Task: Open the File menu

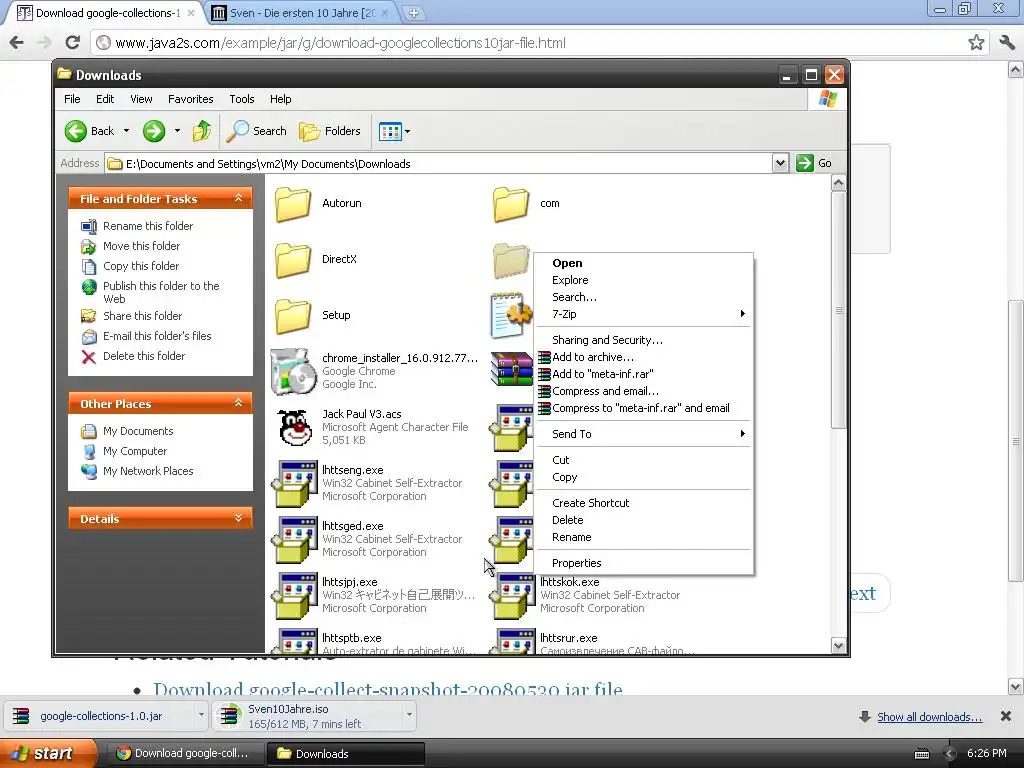Action: 72,99
